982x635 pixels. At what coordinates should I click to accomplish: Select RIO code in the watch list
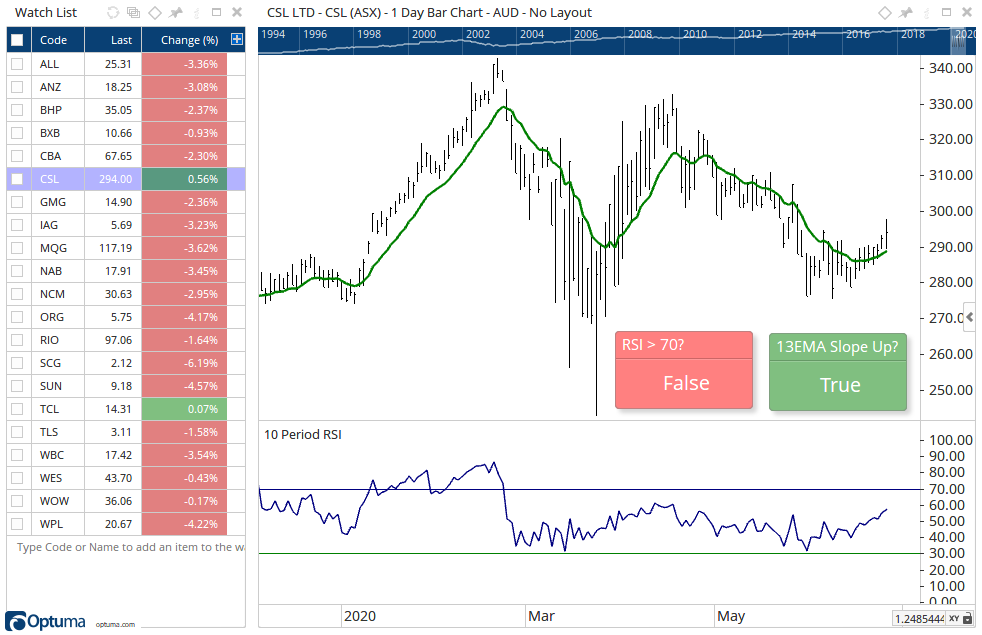pyautogui.click(x=49, y=340)
